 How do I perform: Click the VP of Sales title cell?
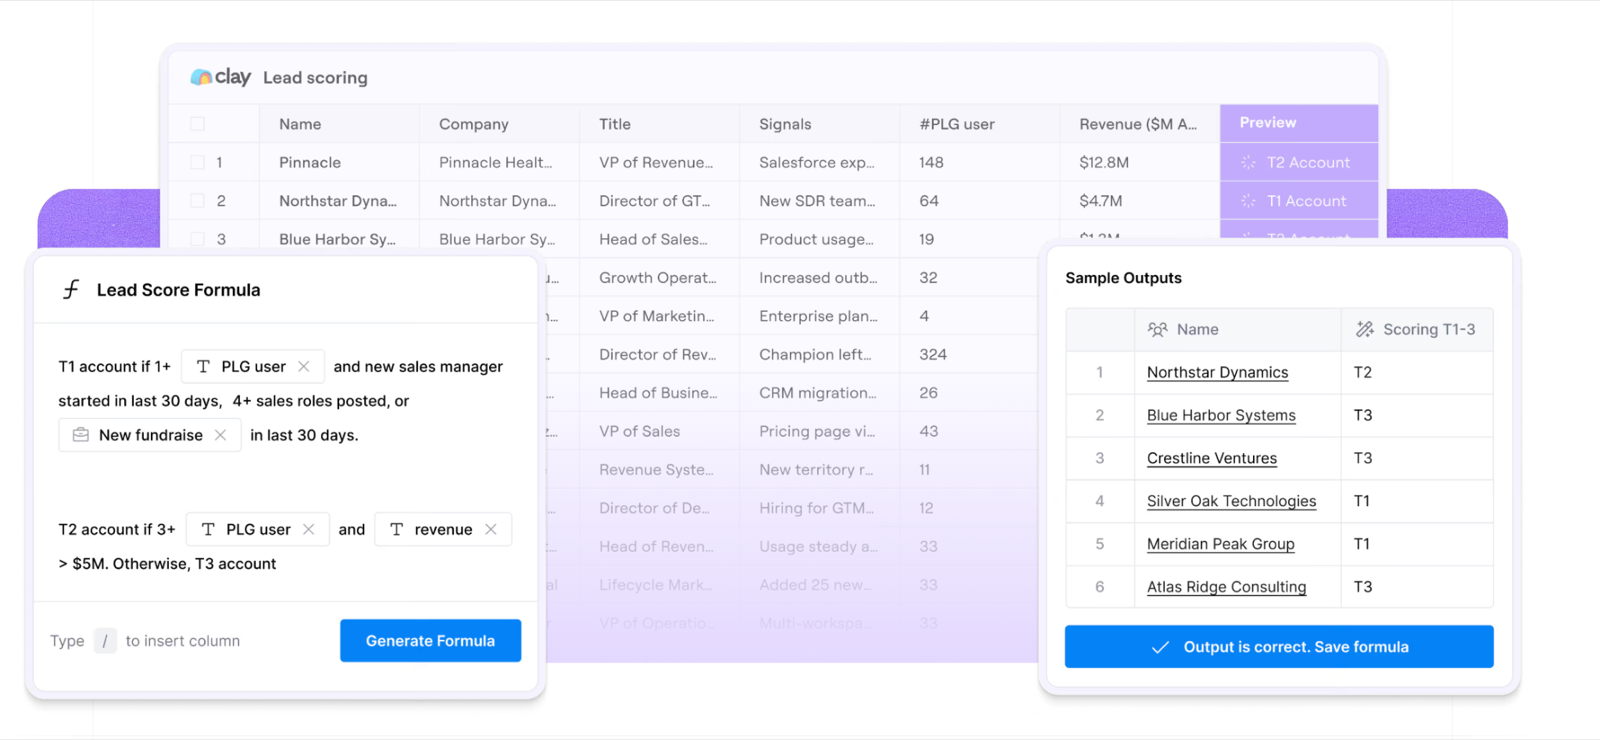pos(659,431)
